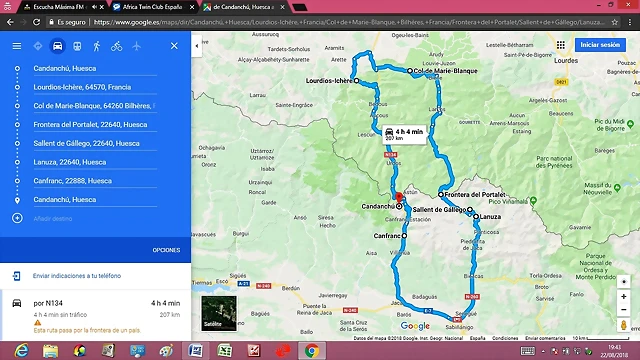Close the Africa Twin Club España tab
This screenshot has height=360, width=640.
pos(192,7)
